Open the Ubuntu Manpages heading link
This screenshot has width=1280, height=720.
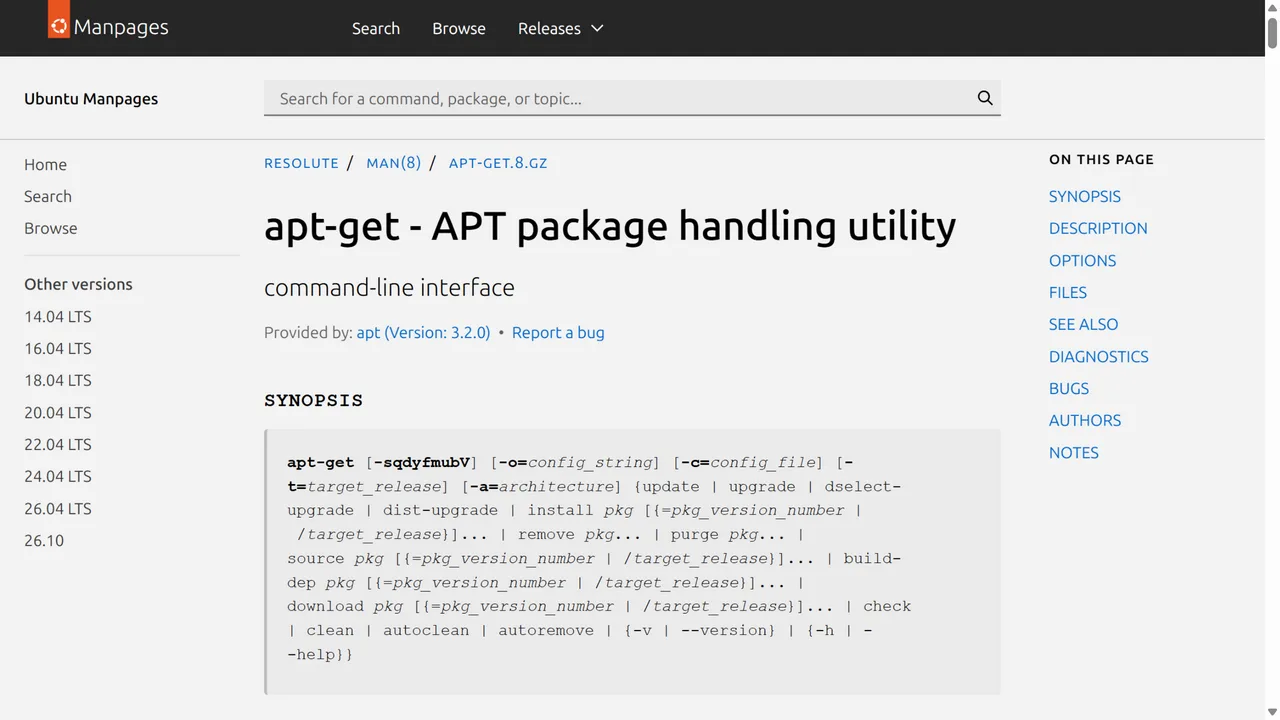click(91, 98)
